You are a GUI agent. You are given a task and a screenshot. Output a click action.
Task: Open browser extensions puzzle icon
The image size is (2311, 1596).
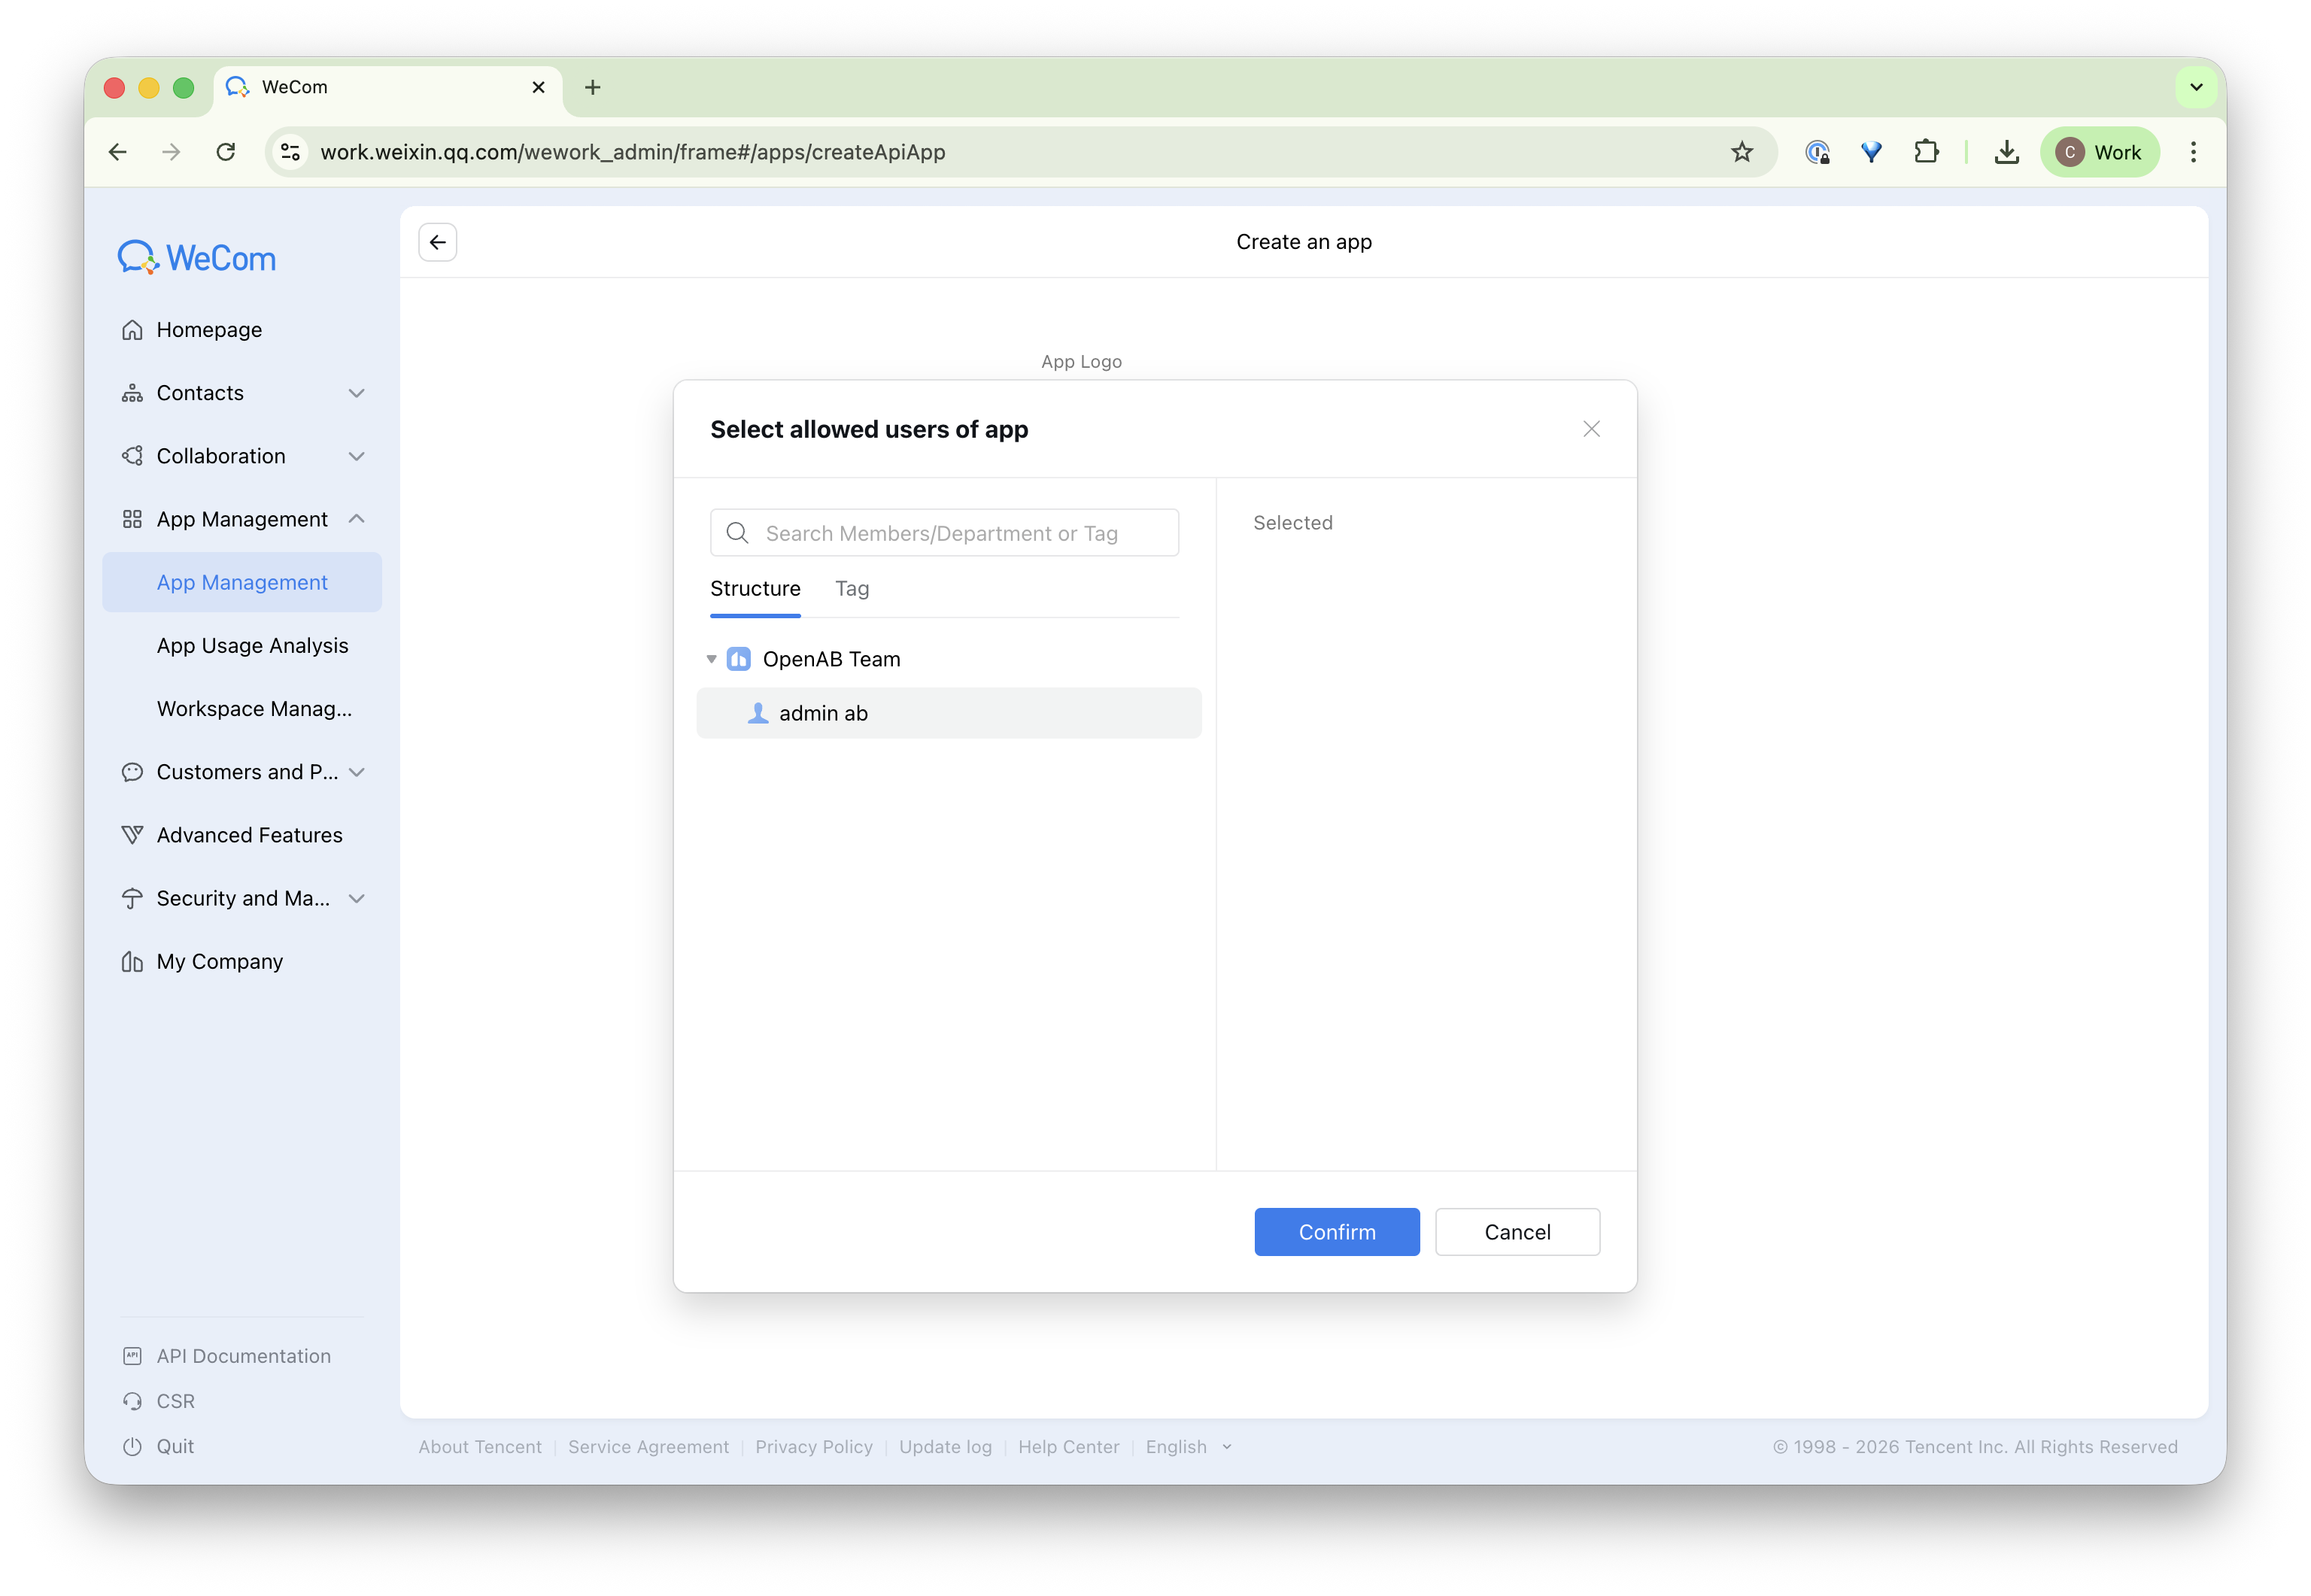(x=1925, y=152)
